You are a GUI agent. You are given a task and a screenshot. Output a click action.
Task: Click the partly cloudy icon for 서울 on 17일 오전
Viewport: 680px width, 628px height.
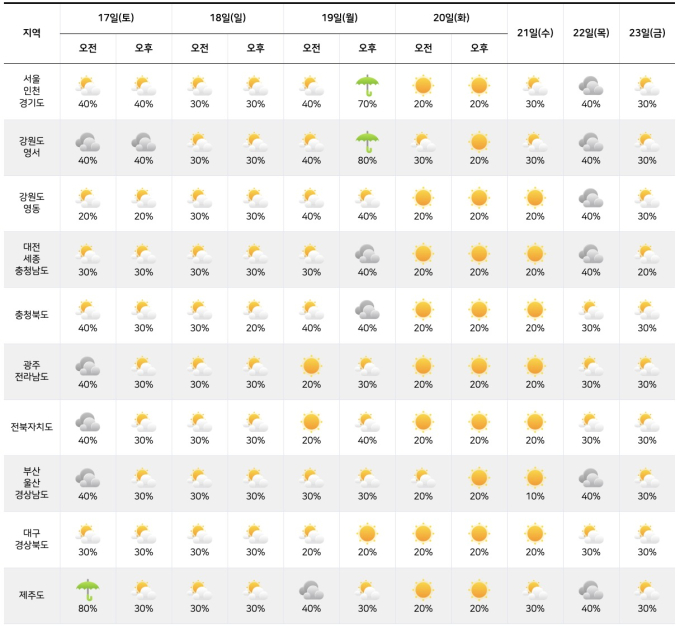[x=88, y=86]
